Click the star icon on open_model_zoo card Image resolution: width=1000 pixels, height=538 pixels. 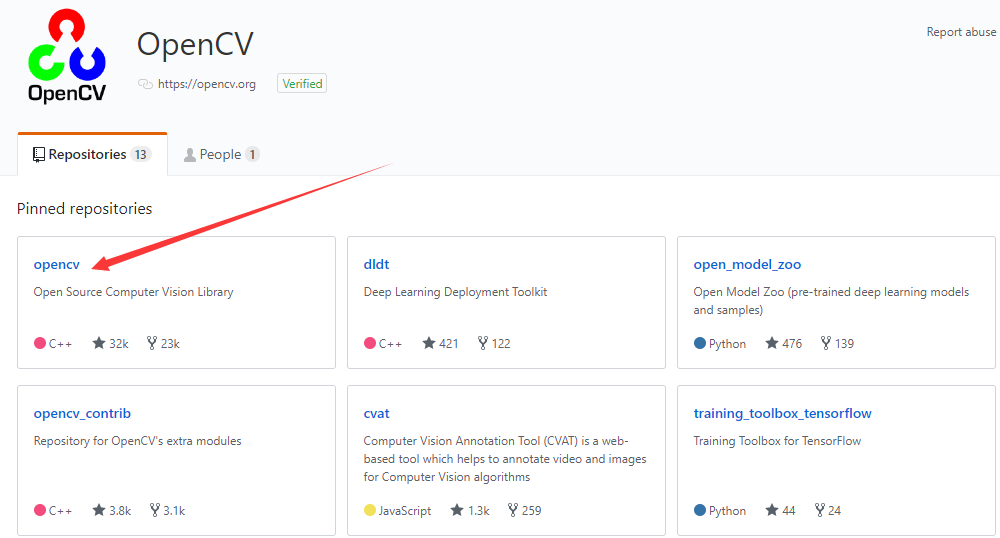tap(771, 343)
